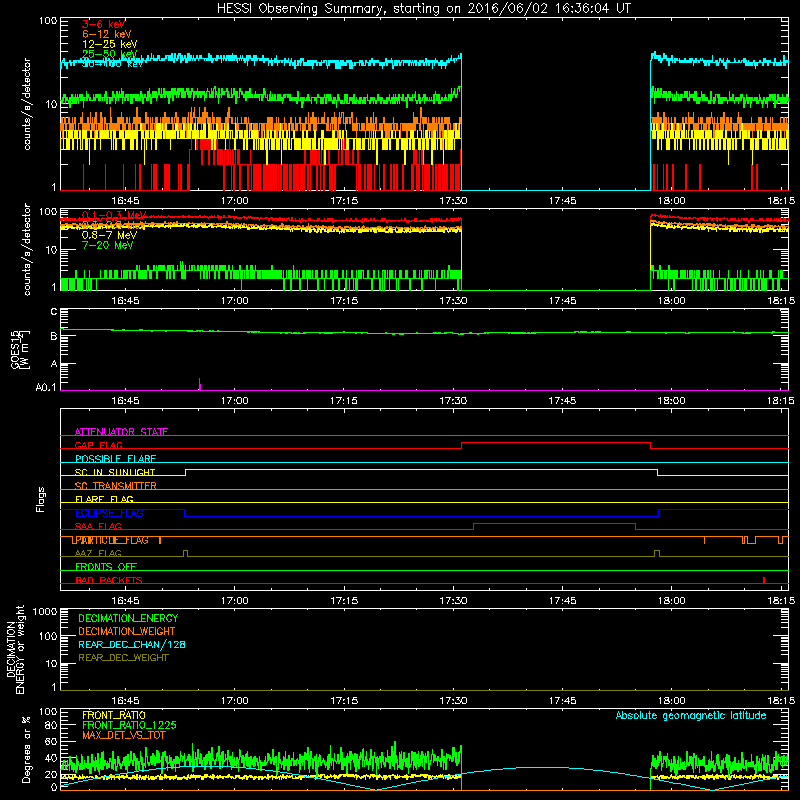Select the 6-12 keV legend label

pyautogui.click(x=107, y=34)
